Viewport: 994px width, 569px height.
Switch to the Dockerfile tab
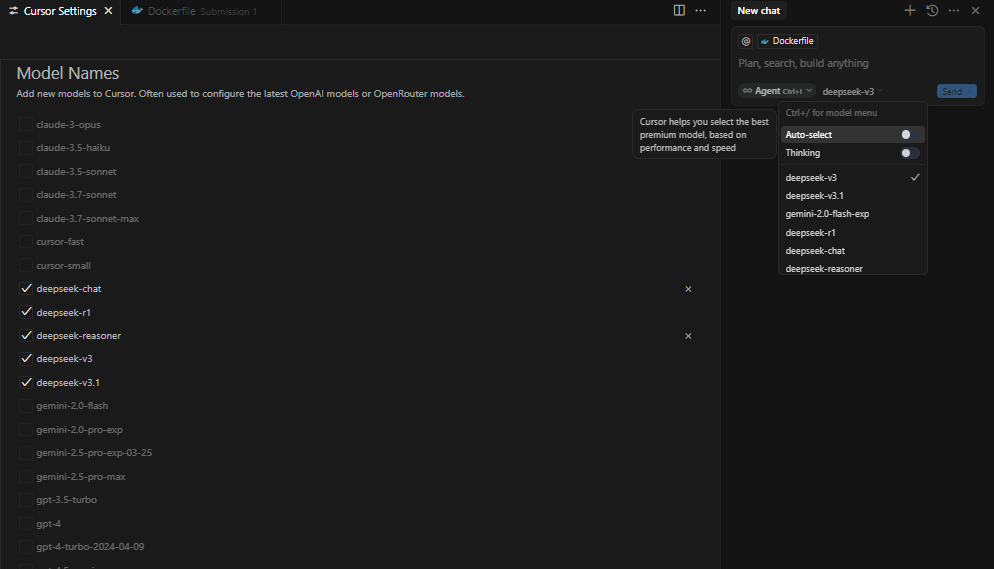[x=201, y=11]
